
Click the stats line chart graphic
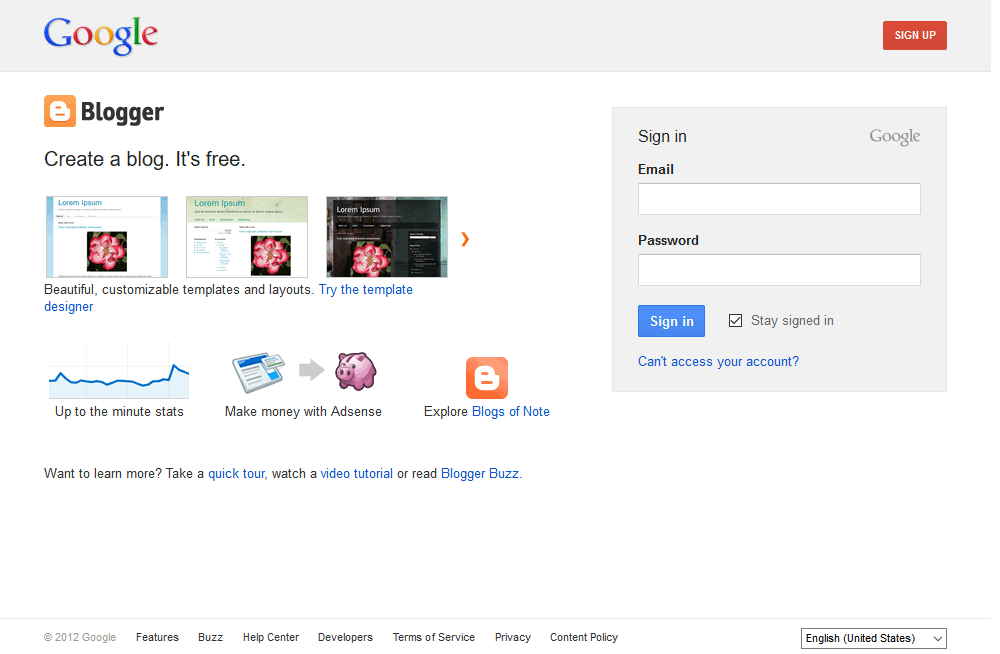119,371
